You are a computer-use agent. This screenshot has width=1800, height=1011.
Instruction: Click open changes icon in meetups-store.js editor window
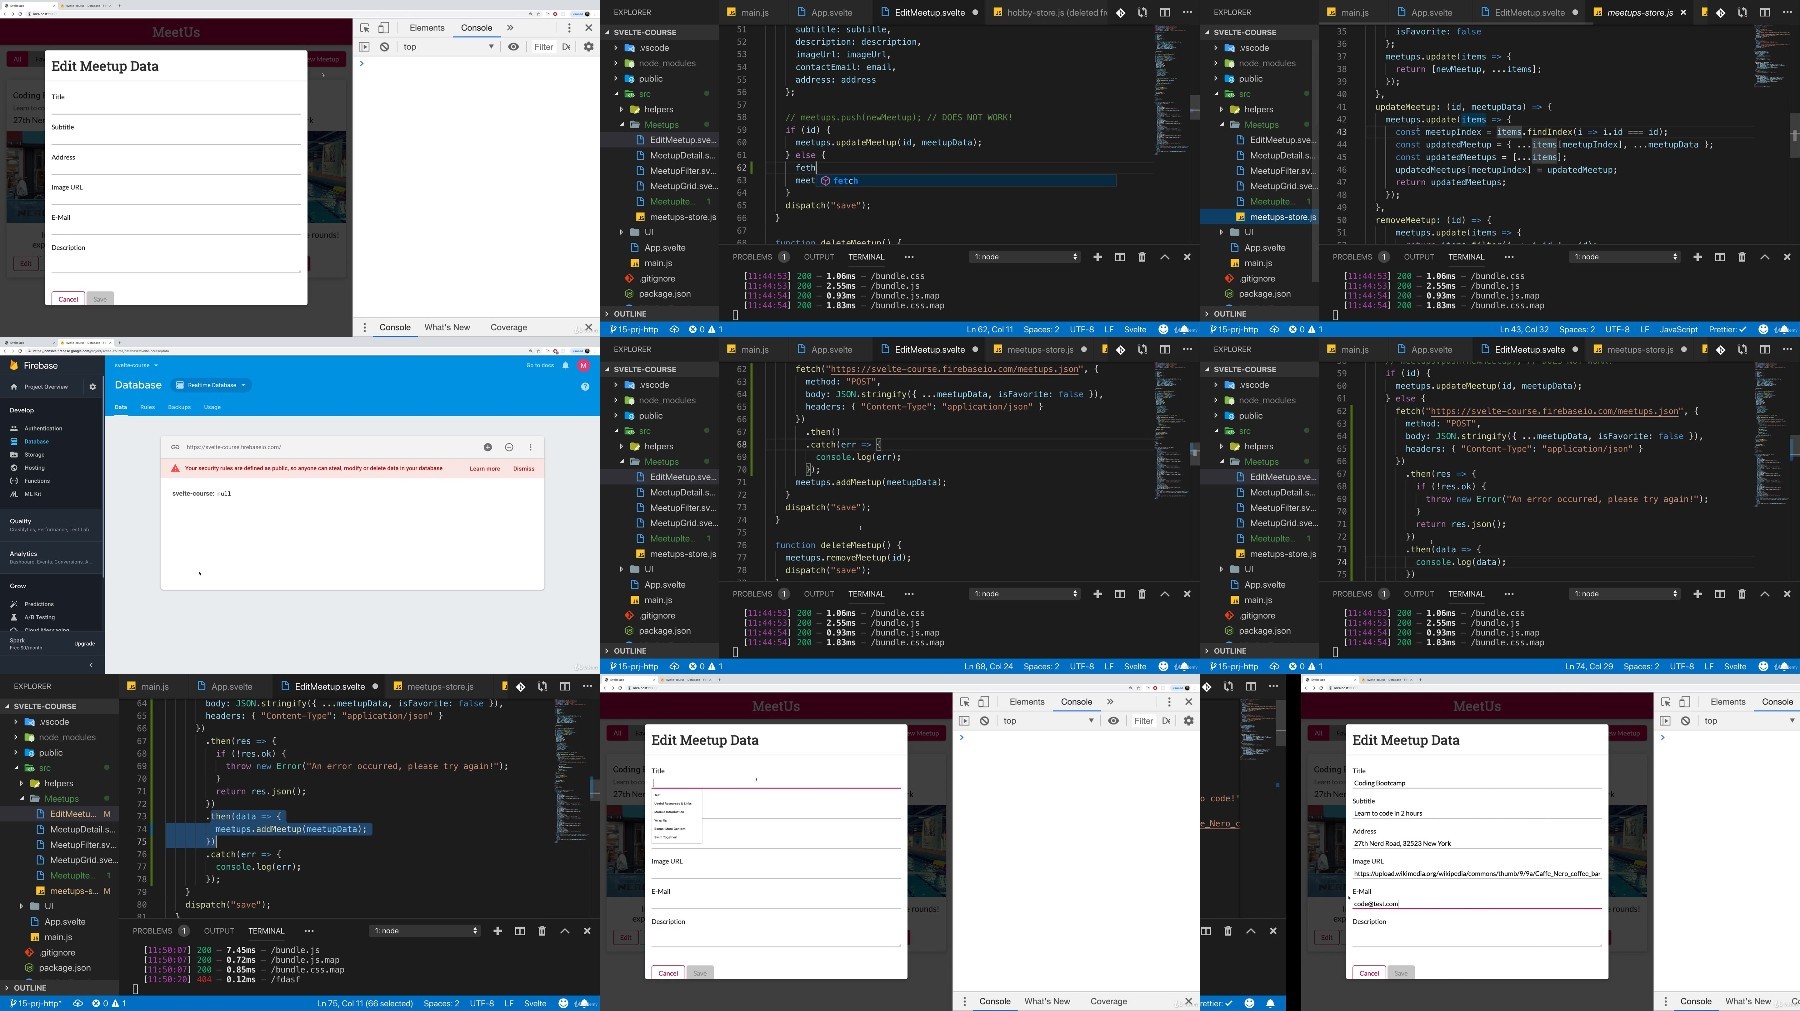pyautogui.click(x=1742, y=13)
